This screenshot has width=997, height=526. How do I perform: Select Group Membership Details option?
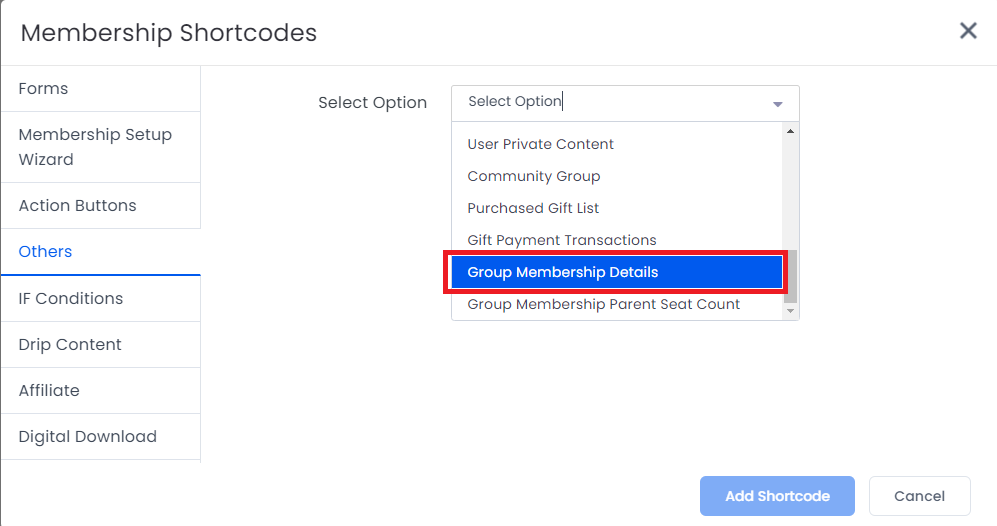(x=563, y=273)
